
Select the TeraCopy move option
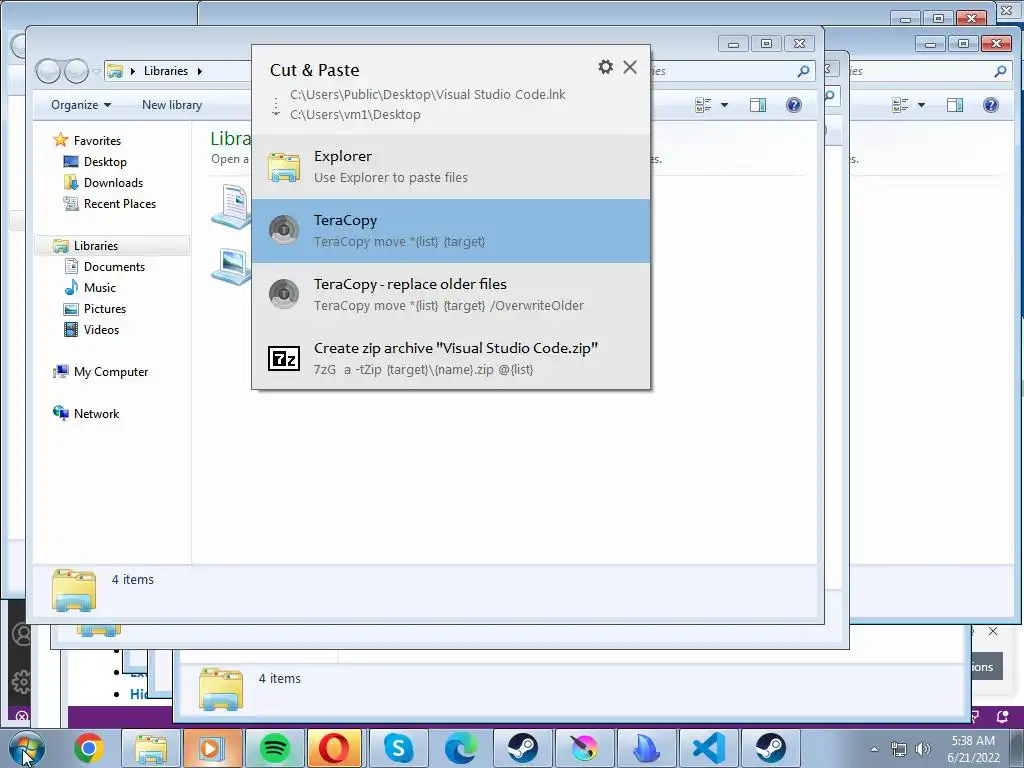click(x=451, y=231)
